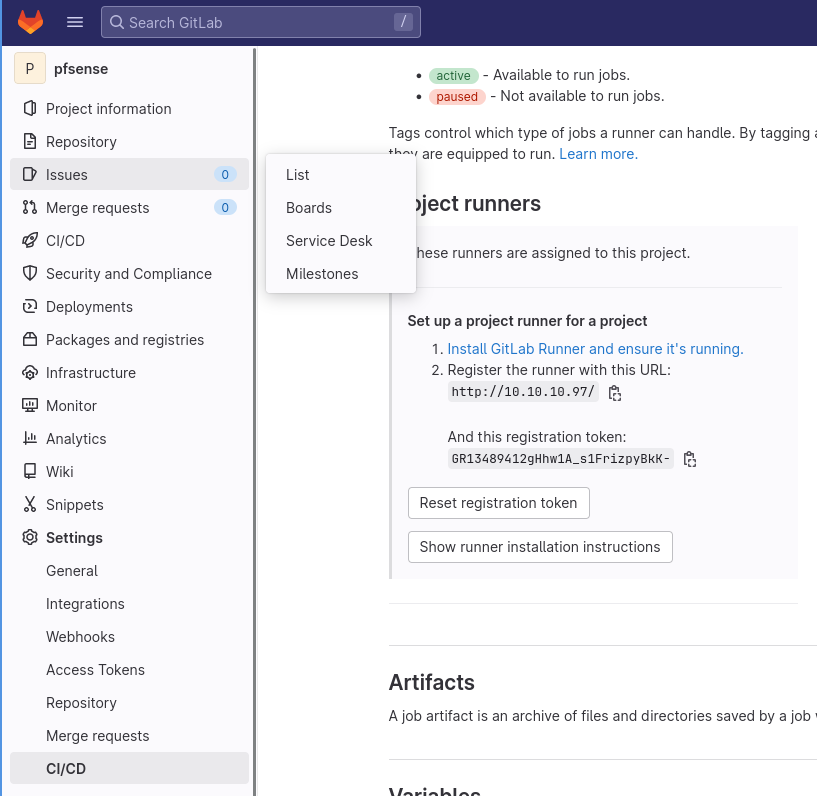This screenshot has width=817, height=796.
Task: Open CI/CD rocket icon in sidebar
Action: pos(30,241)
